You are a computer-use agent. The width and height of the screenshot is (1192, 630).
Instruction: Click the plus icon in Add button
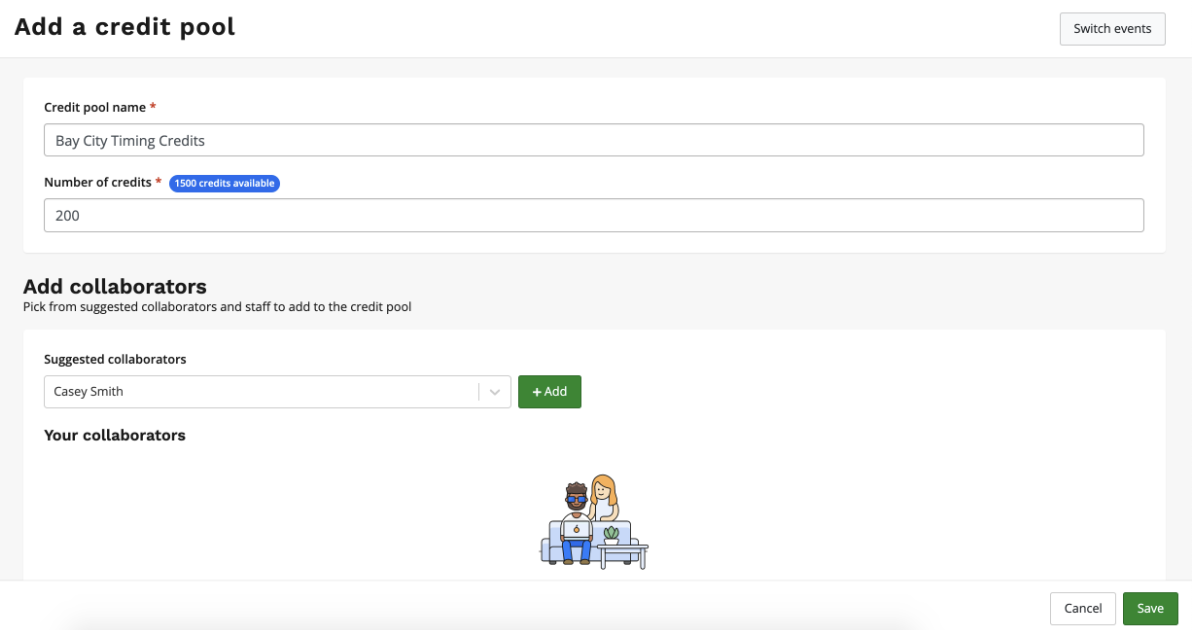point(537,392)
